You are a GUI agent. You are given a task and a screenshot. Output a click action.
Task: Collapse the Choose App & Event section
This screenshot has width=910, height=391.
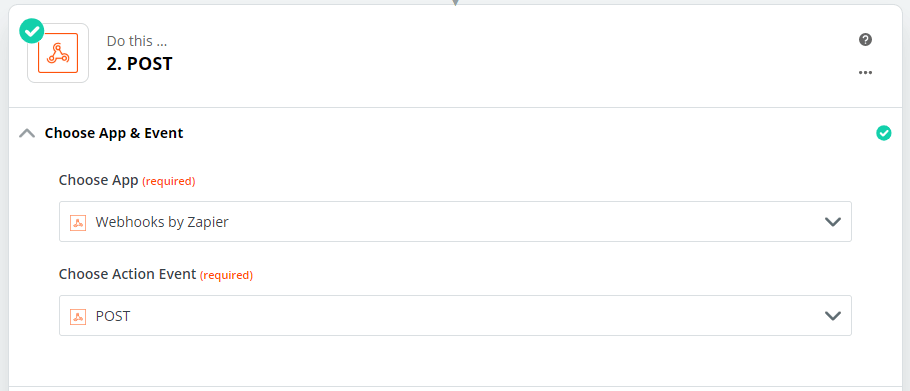(x=27, y=133)
